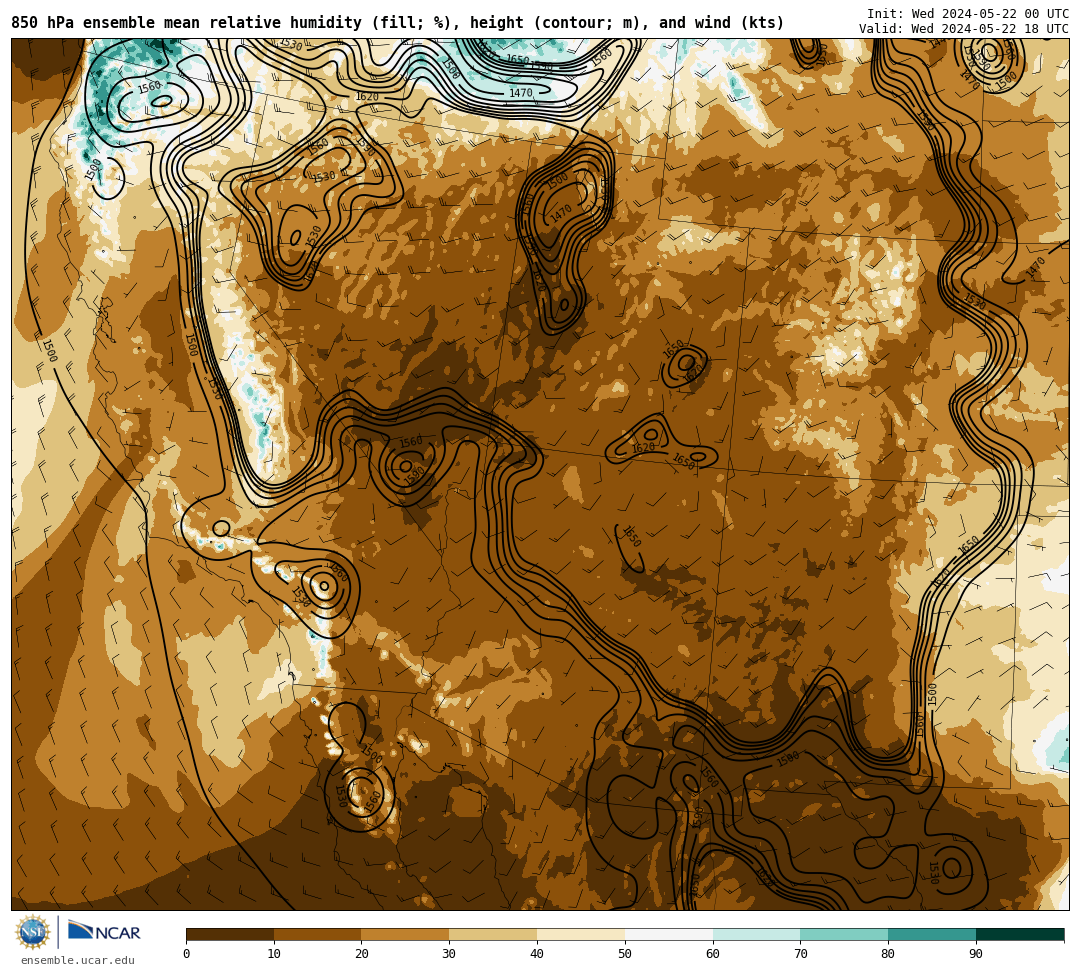The height and width of the screenshot is (973, 1080).
Task: Pick the 80-90% teal colorbar segment
Action: pyautogui.click(x=932, y=934)
